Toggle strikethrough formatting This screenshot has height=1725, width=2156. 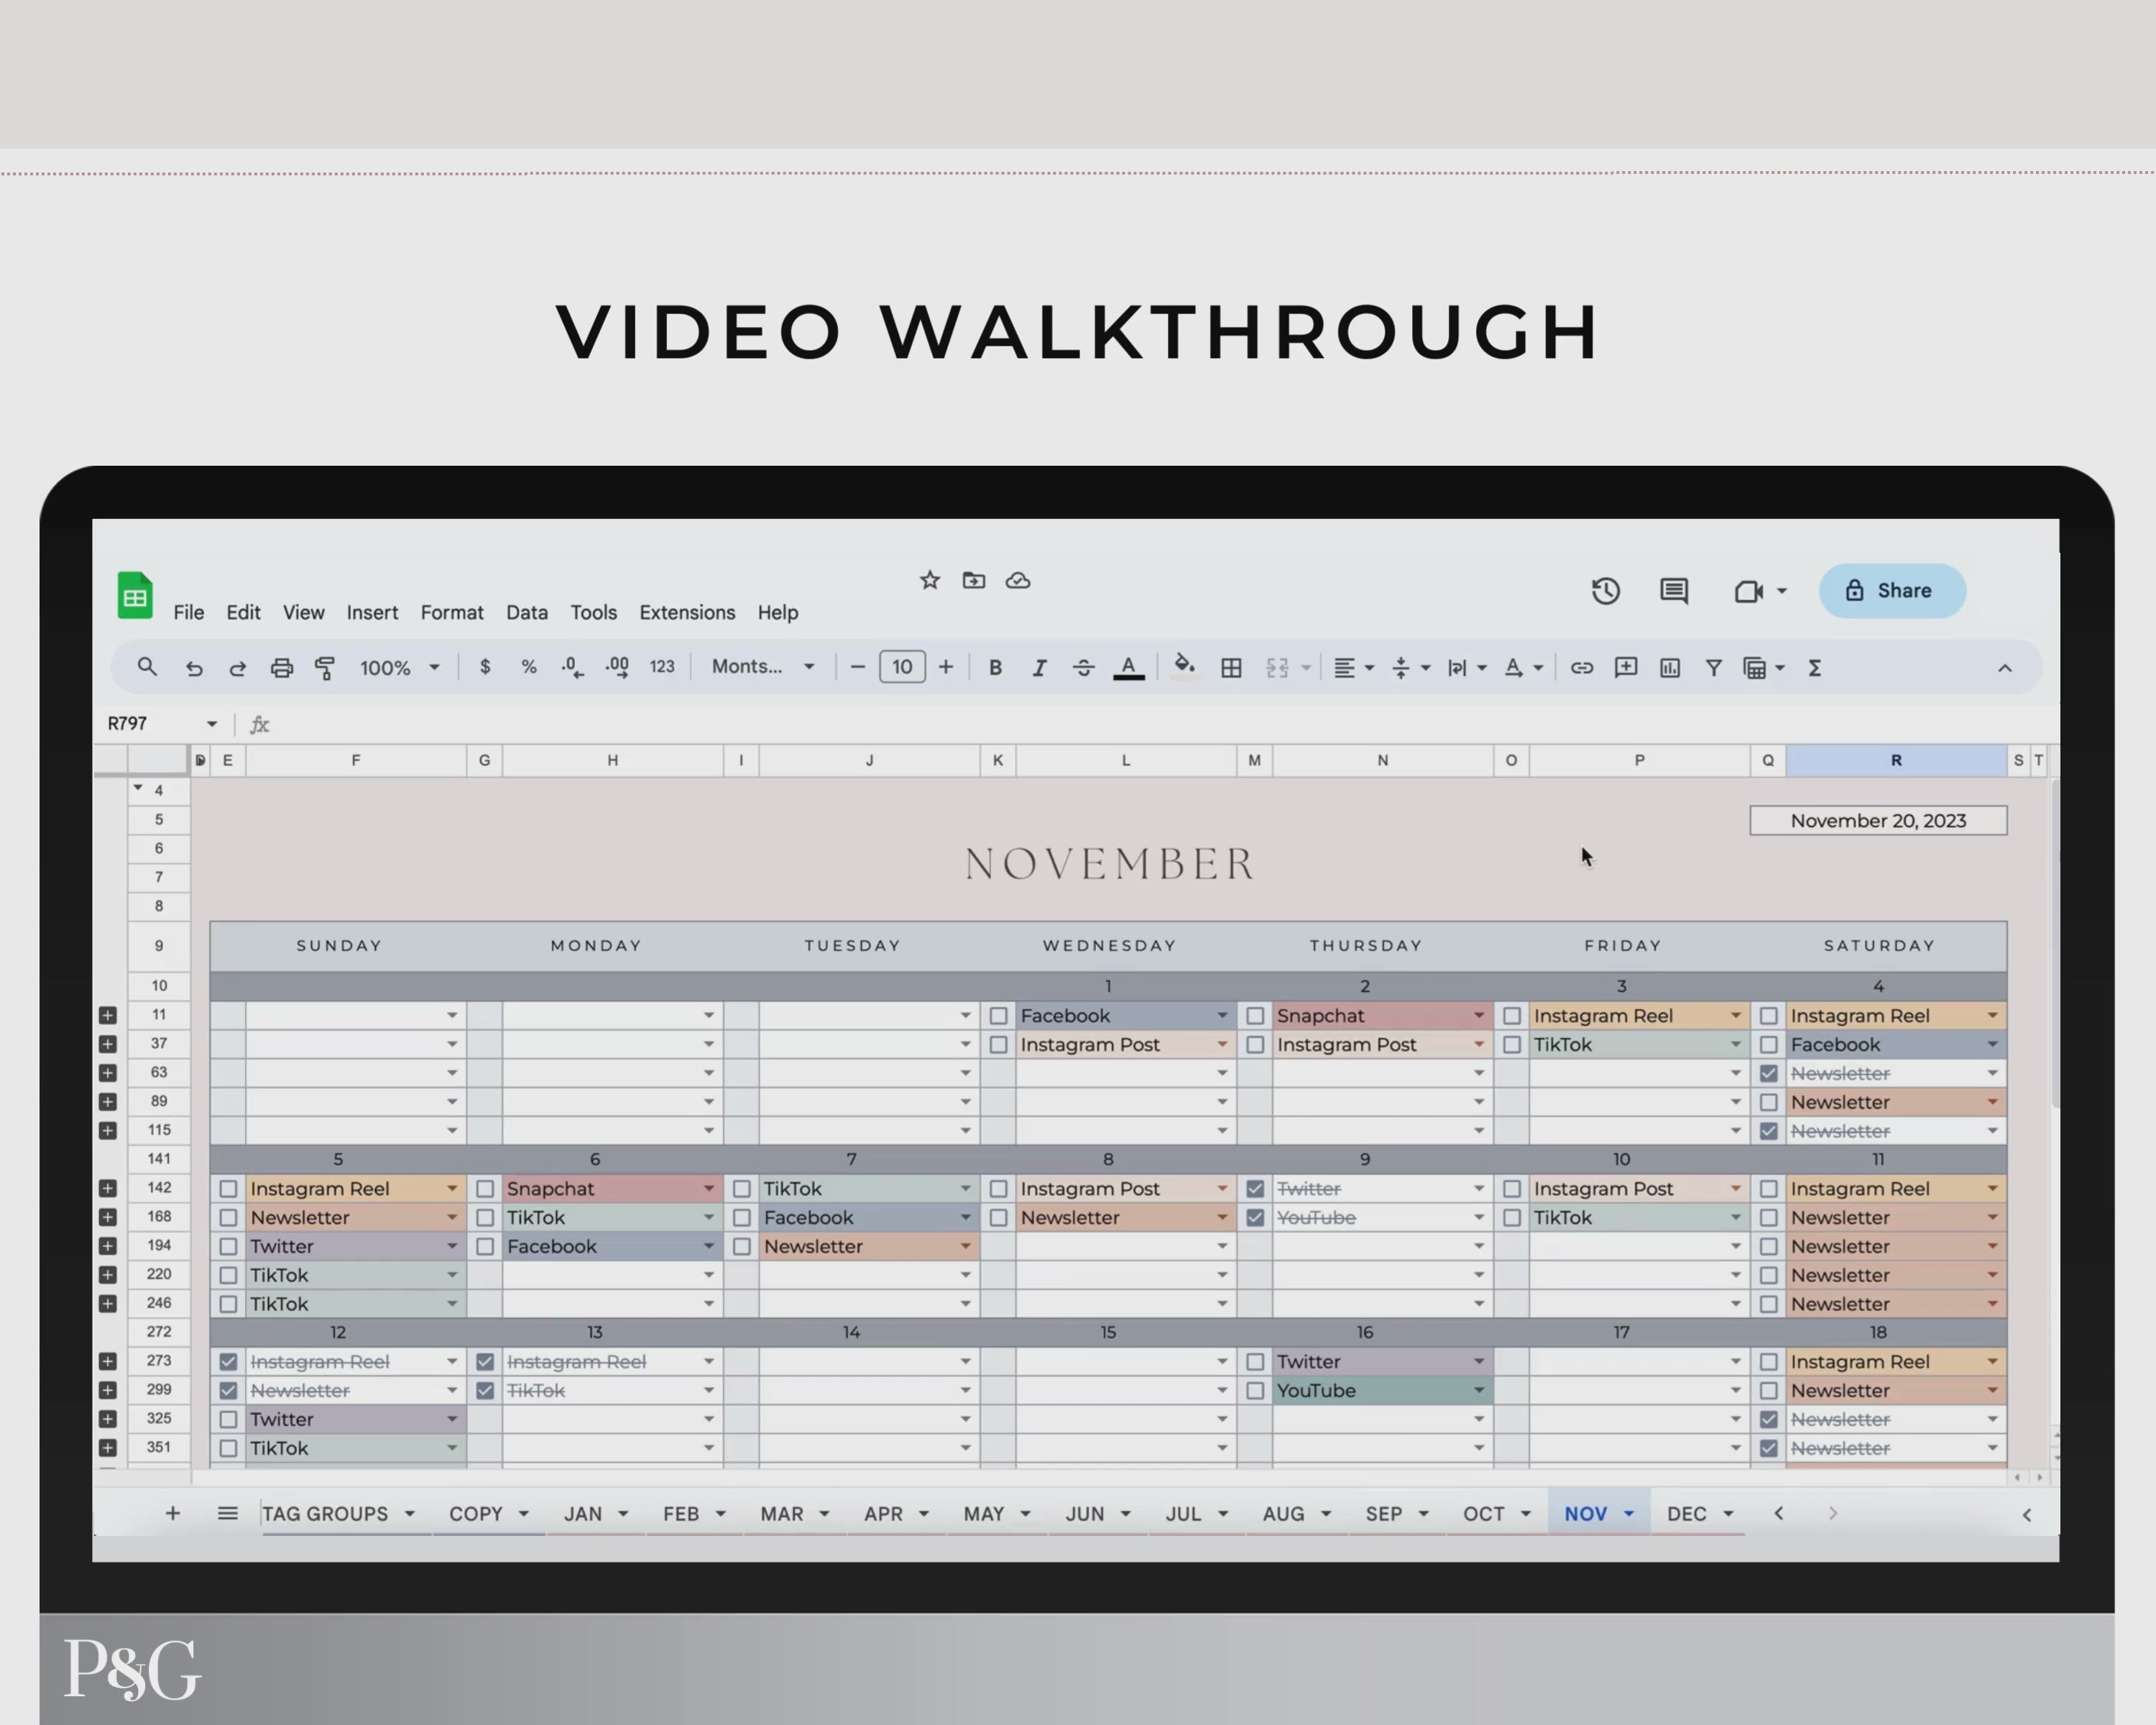1083,668
